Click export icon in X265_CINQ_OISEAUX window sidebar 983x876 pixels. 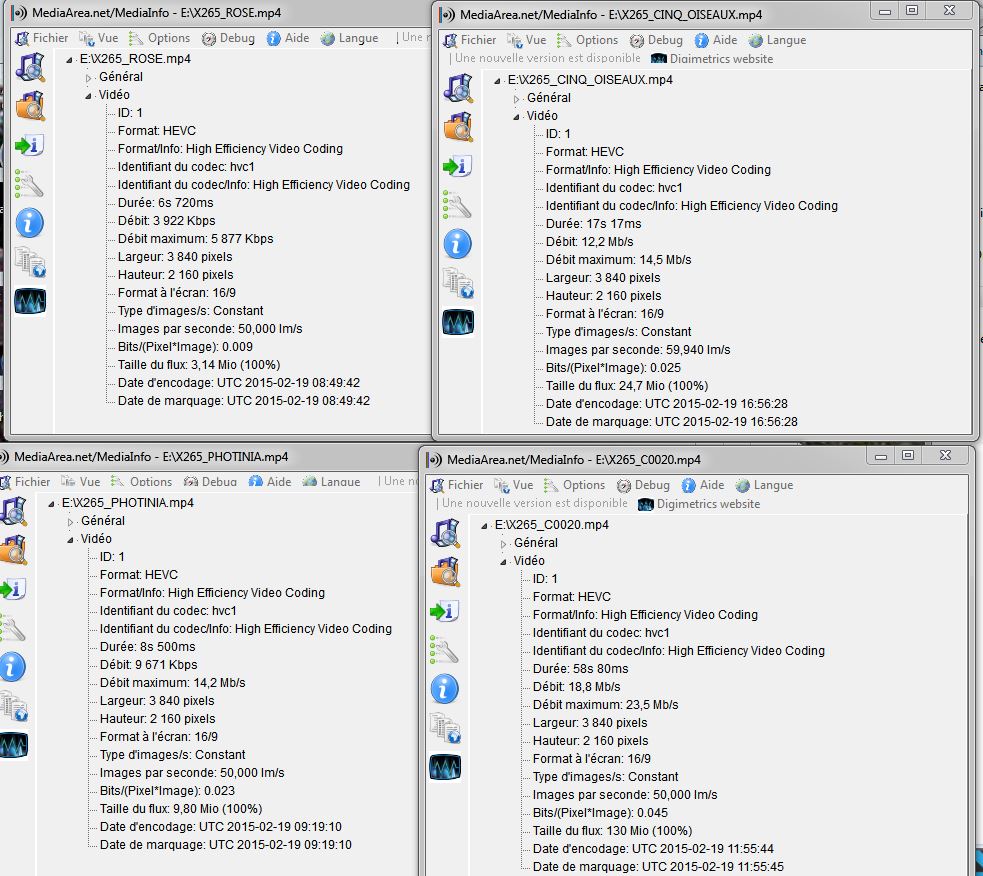[x=457, y=166]
